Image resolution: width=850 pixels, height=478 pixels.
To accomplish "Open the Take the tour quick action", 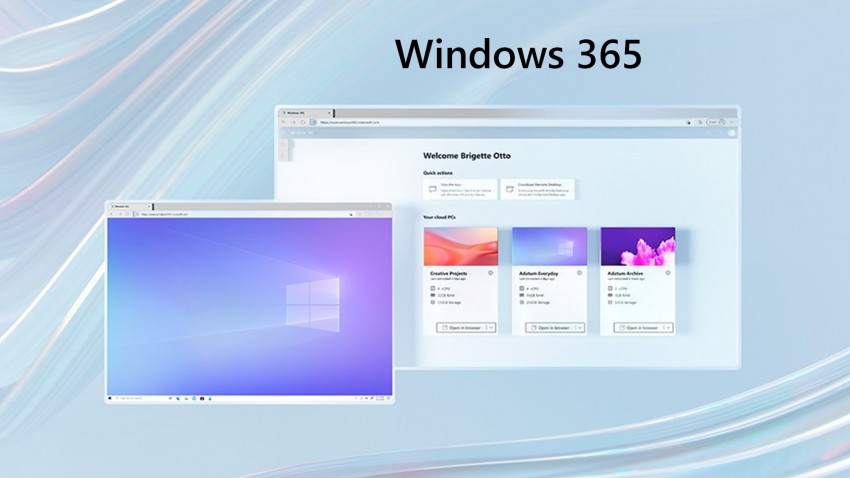I will tap(460, 189).
